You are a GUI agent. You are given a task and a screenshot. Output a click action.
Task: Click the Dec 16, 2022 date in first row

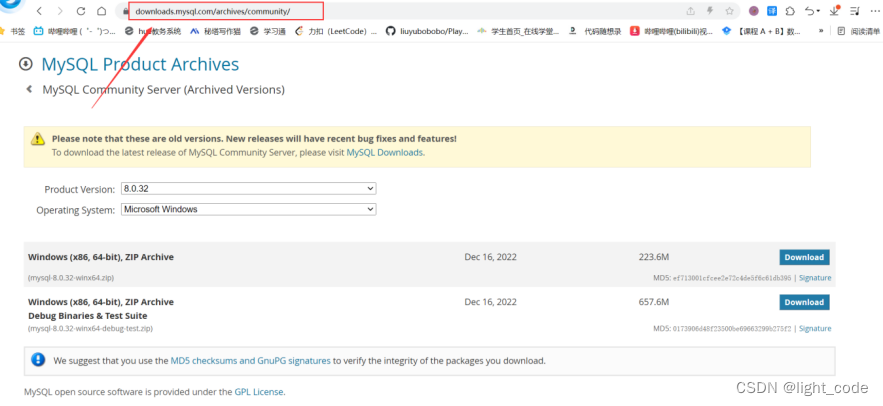pos(490,257)
